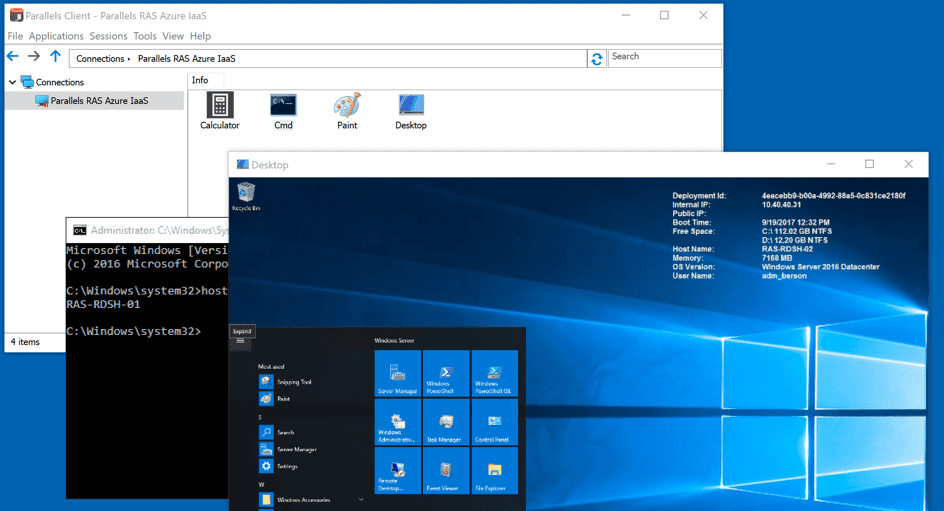944x511 pixels.
Task: Go back using the Parallels Client back arrow
Action: (x=13, y=57)
